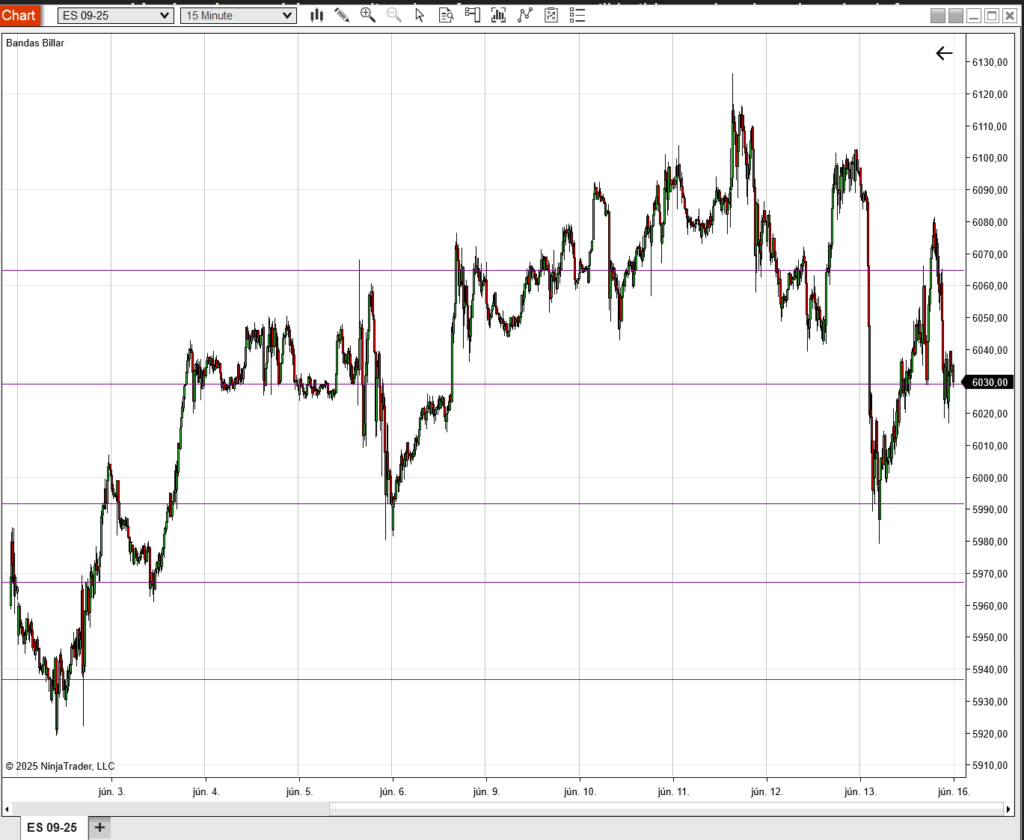The image size is (1024, 840).
Task: Click the back arrow on the chart
Action: [944, 54]
